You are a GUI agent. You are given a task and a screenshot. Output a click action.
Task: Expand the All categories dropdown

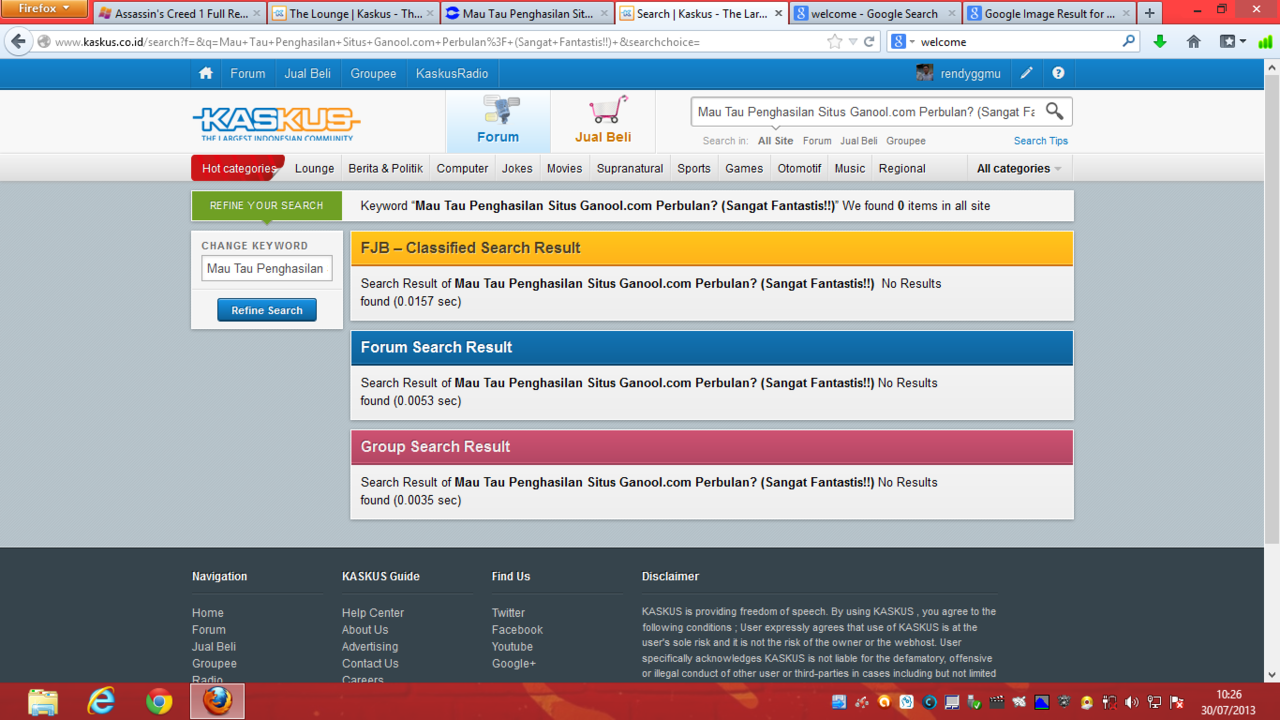[x=1019, y=168]
